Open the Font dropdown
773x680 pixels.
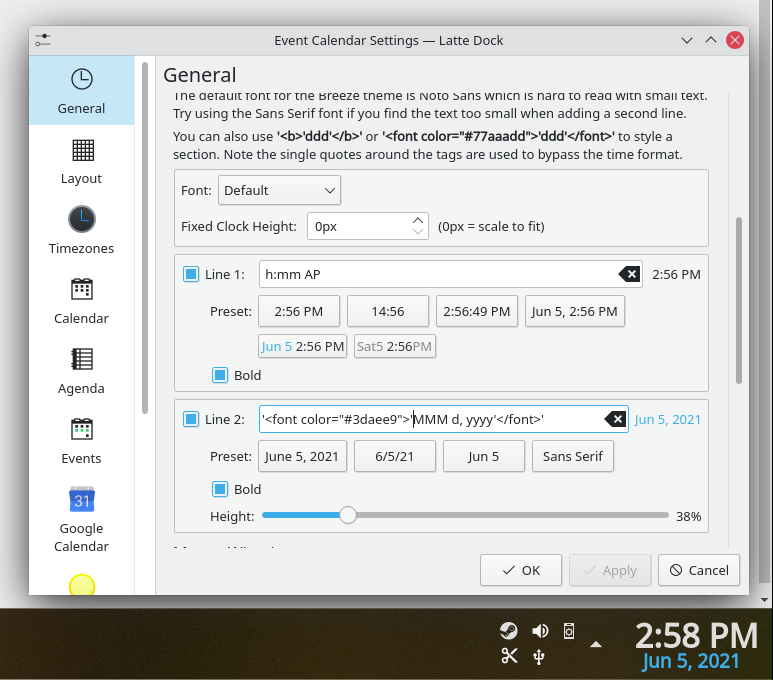tap(279, 190)
